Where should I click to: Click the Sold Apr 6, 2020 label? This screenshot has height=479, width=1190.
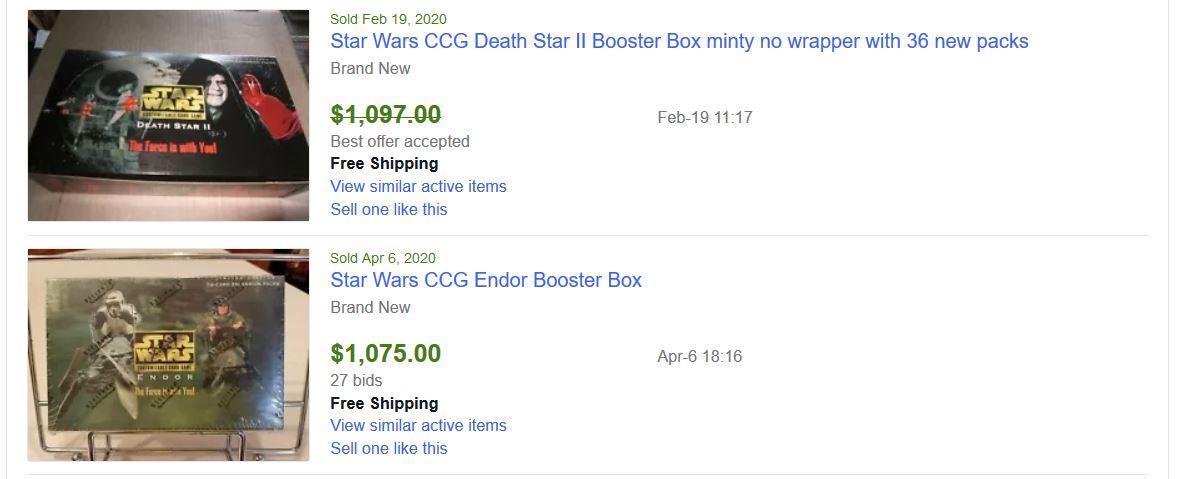click(383, 258)
